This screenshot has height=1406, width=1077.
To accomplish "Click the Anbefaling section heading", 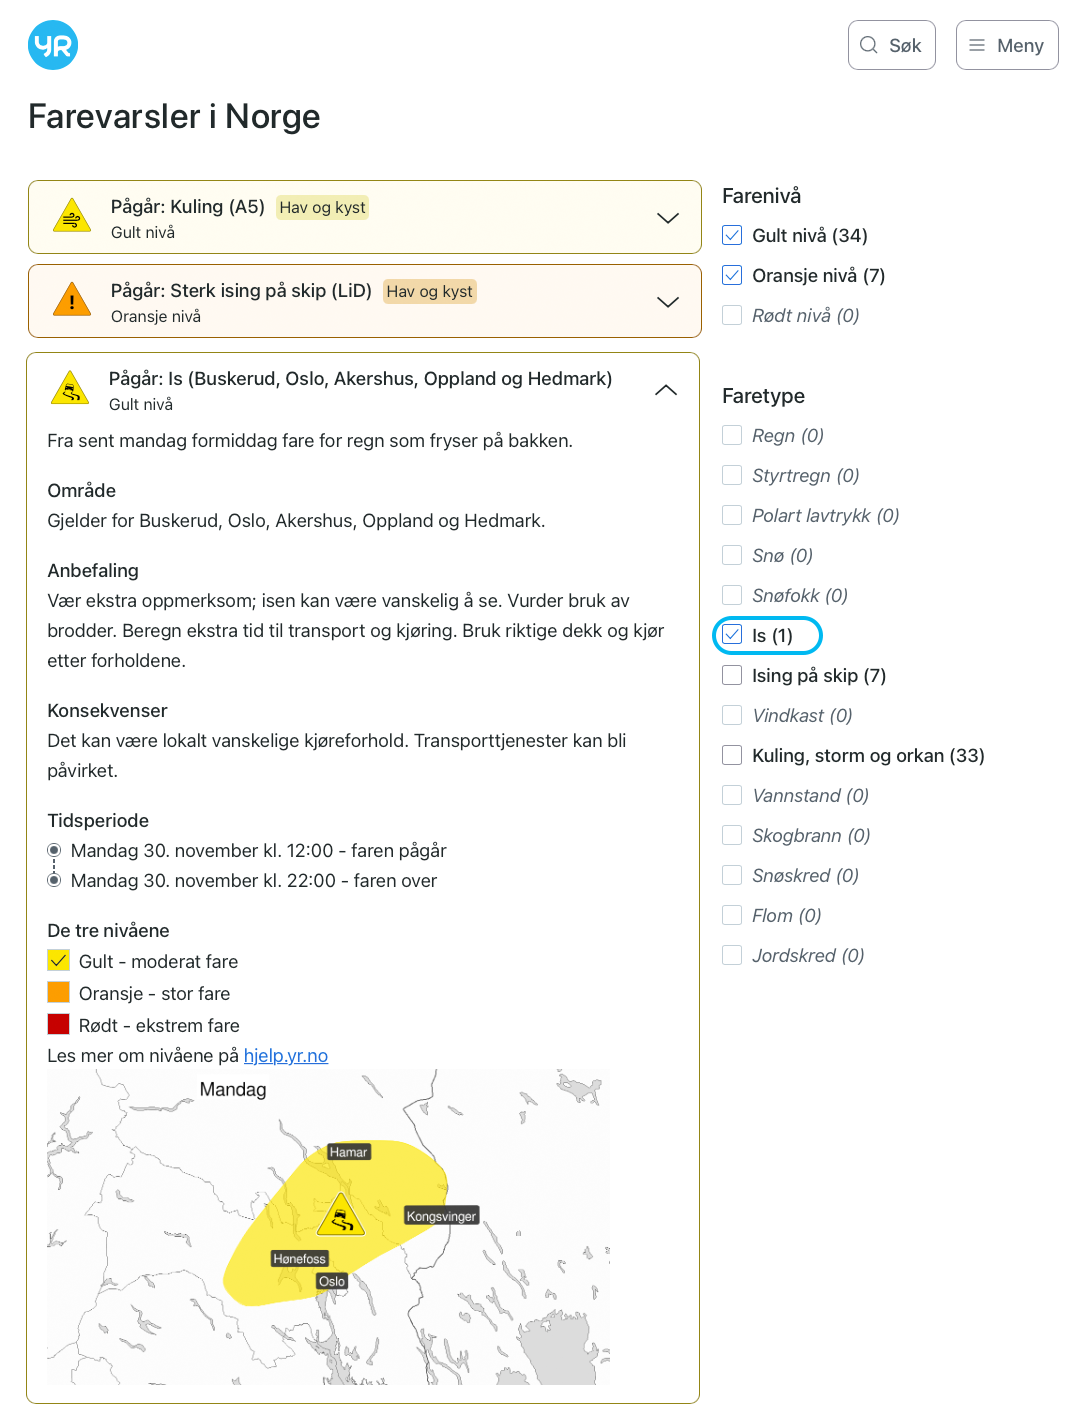I will tap(93, 570).
